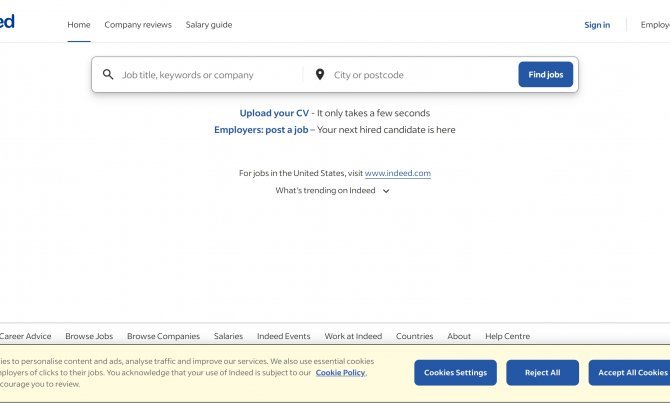This screenshot has height=403, width=670.
Task: Visit the www.indeed.com link
Action: [397, 173]
